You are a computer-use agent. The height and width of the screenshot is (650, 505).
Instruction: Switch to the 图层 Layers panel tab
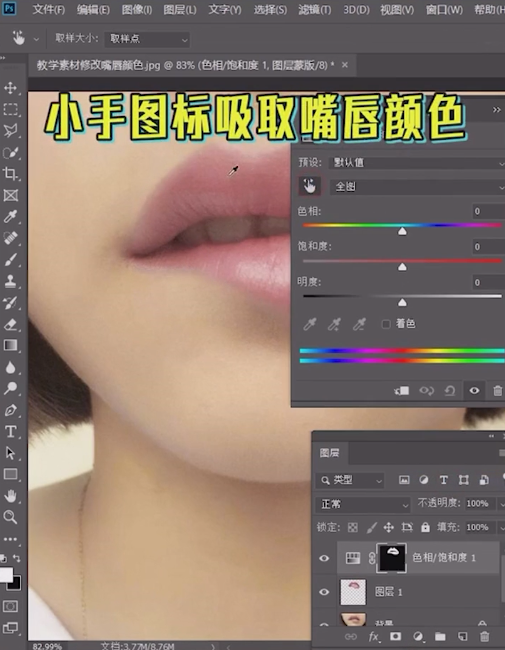pyautogui.click(x=330, y=453)
